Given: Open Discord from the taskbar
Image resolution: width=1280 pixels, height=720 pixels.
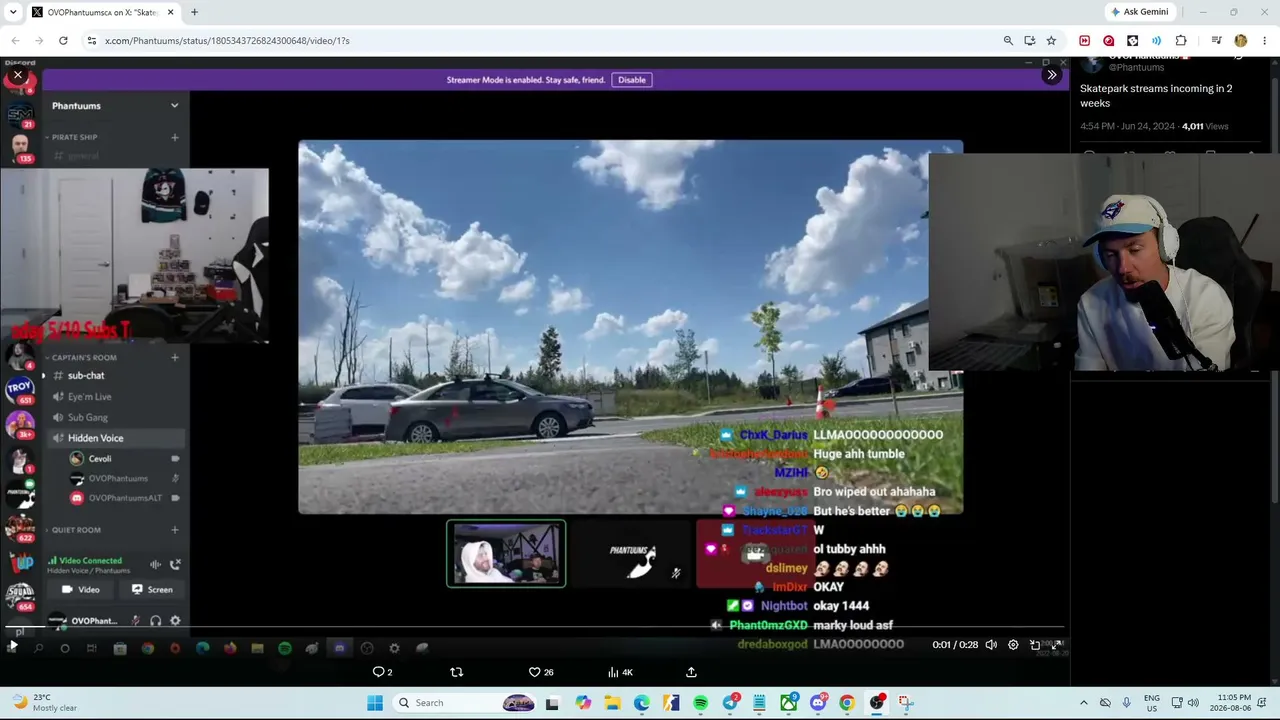Looking at the screenshot, I should pos(818,703).
